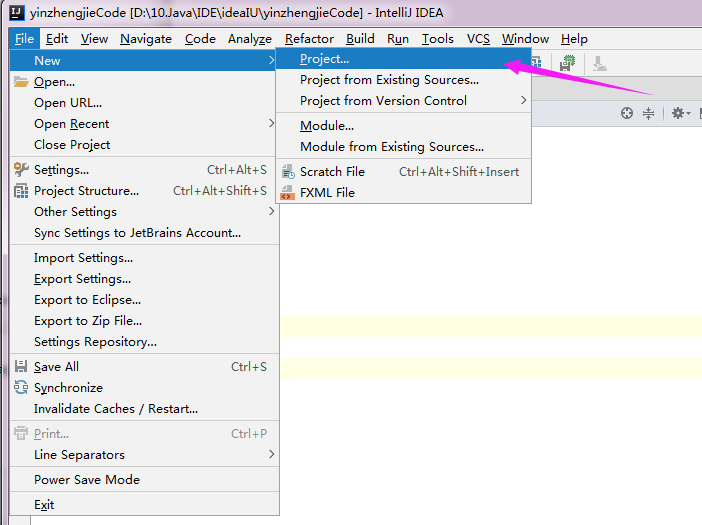Expand the Open Recent submenu arrow

tap(271, 123)
